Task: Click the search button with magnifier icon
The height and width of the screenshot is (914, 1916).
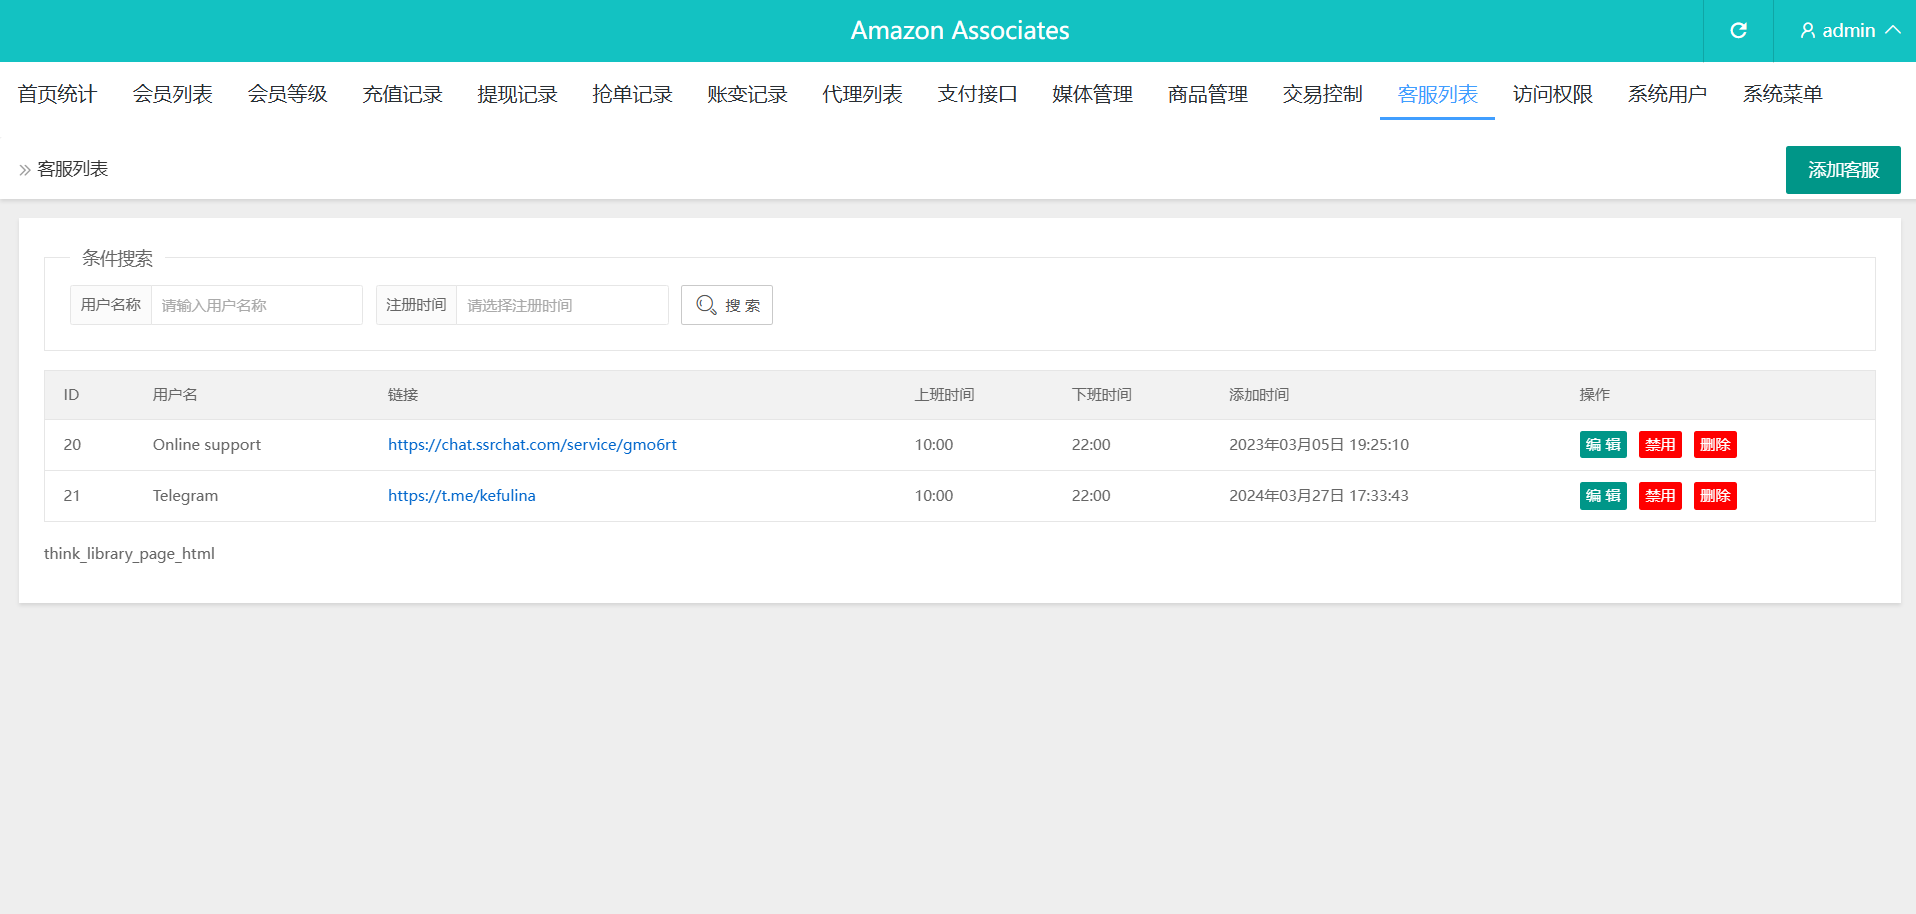Action: click(727, 305)
